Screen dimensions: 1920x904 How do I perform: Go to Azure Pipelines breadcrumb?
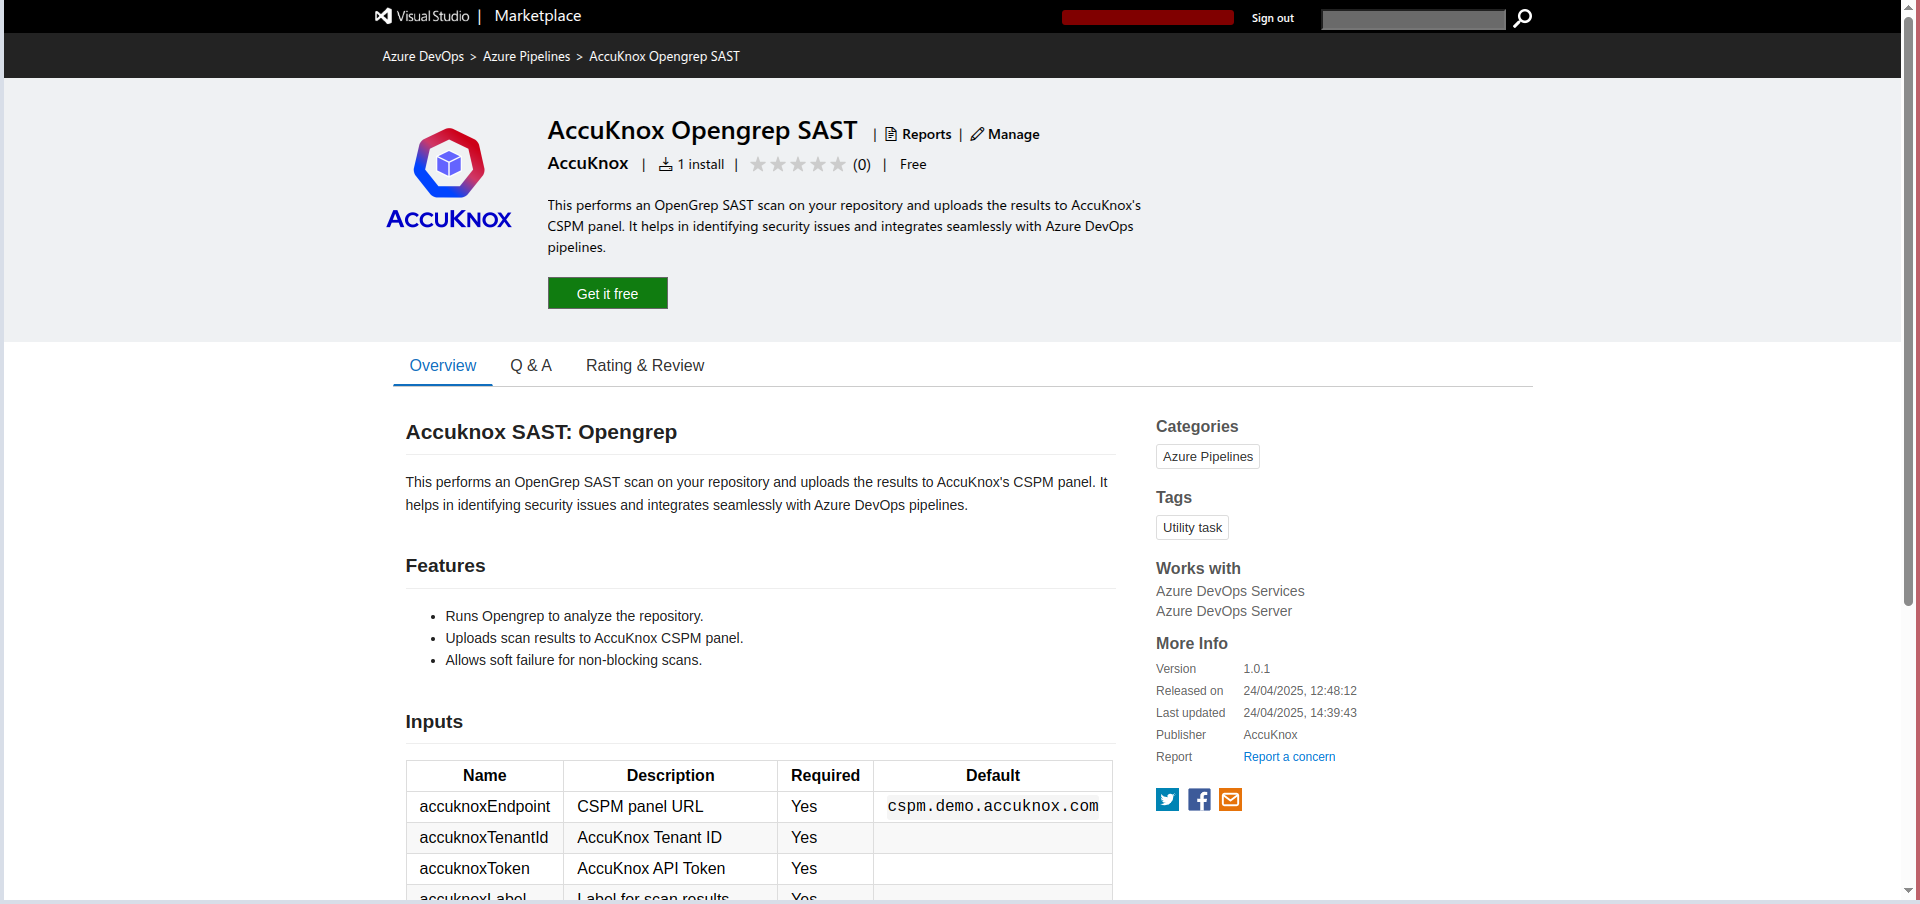(526, 56)
